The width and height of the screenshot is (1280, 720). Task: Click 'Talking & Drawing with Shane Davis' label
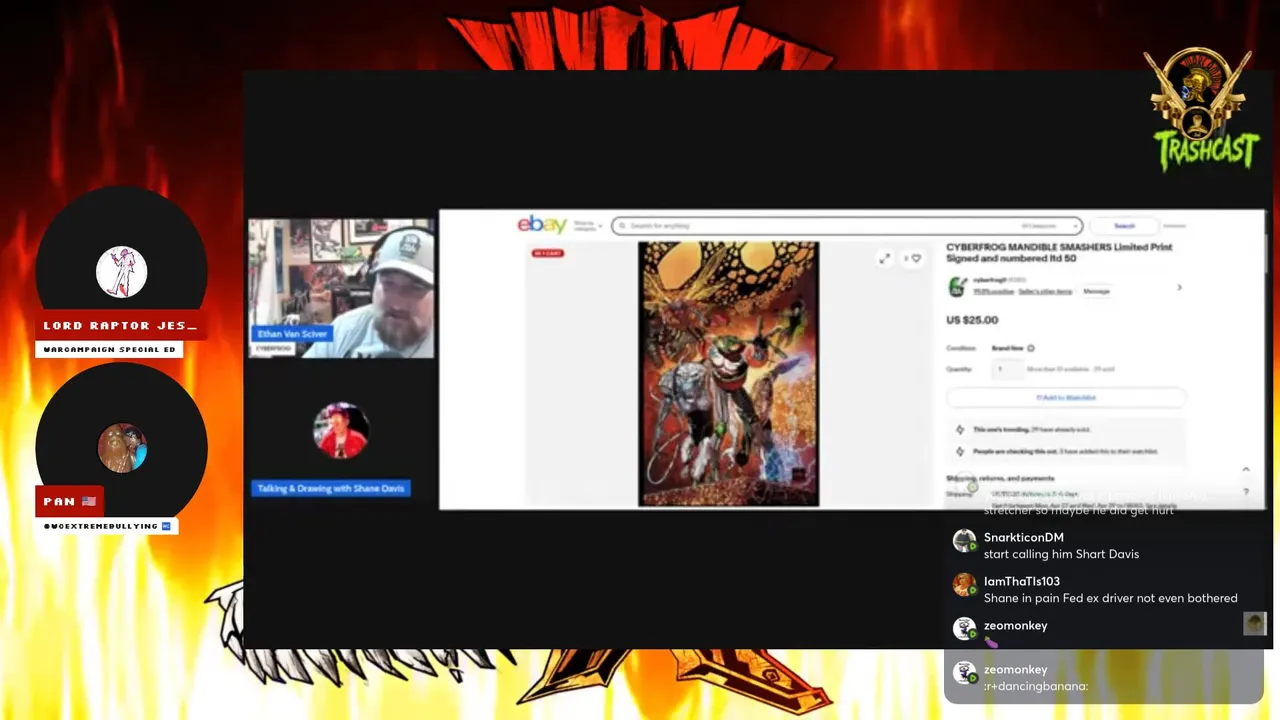coord(331,488)
